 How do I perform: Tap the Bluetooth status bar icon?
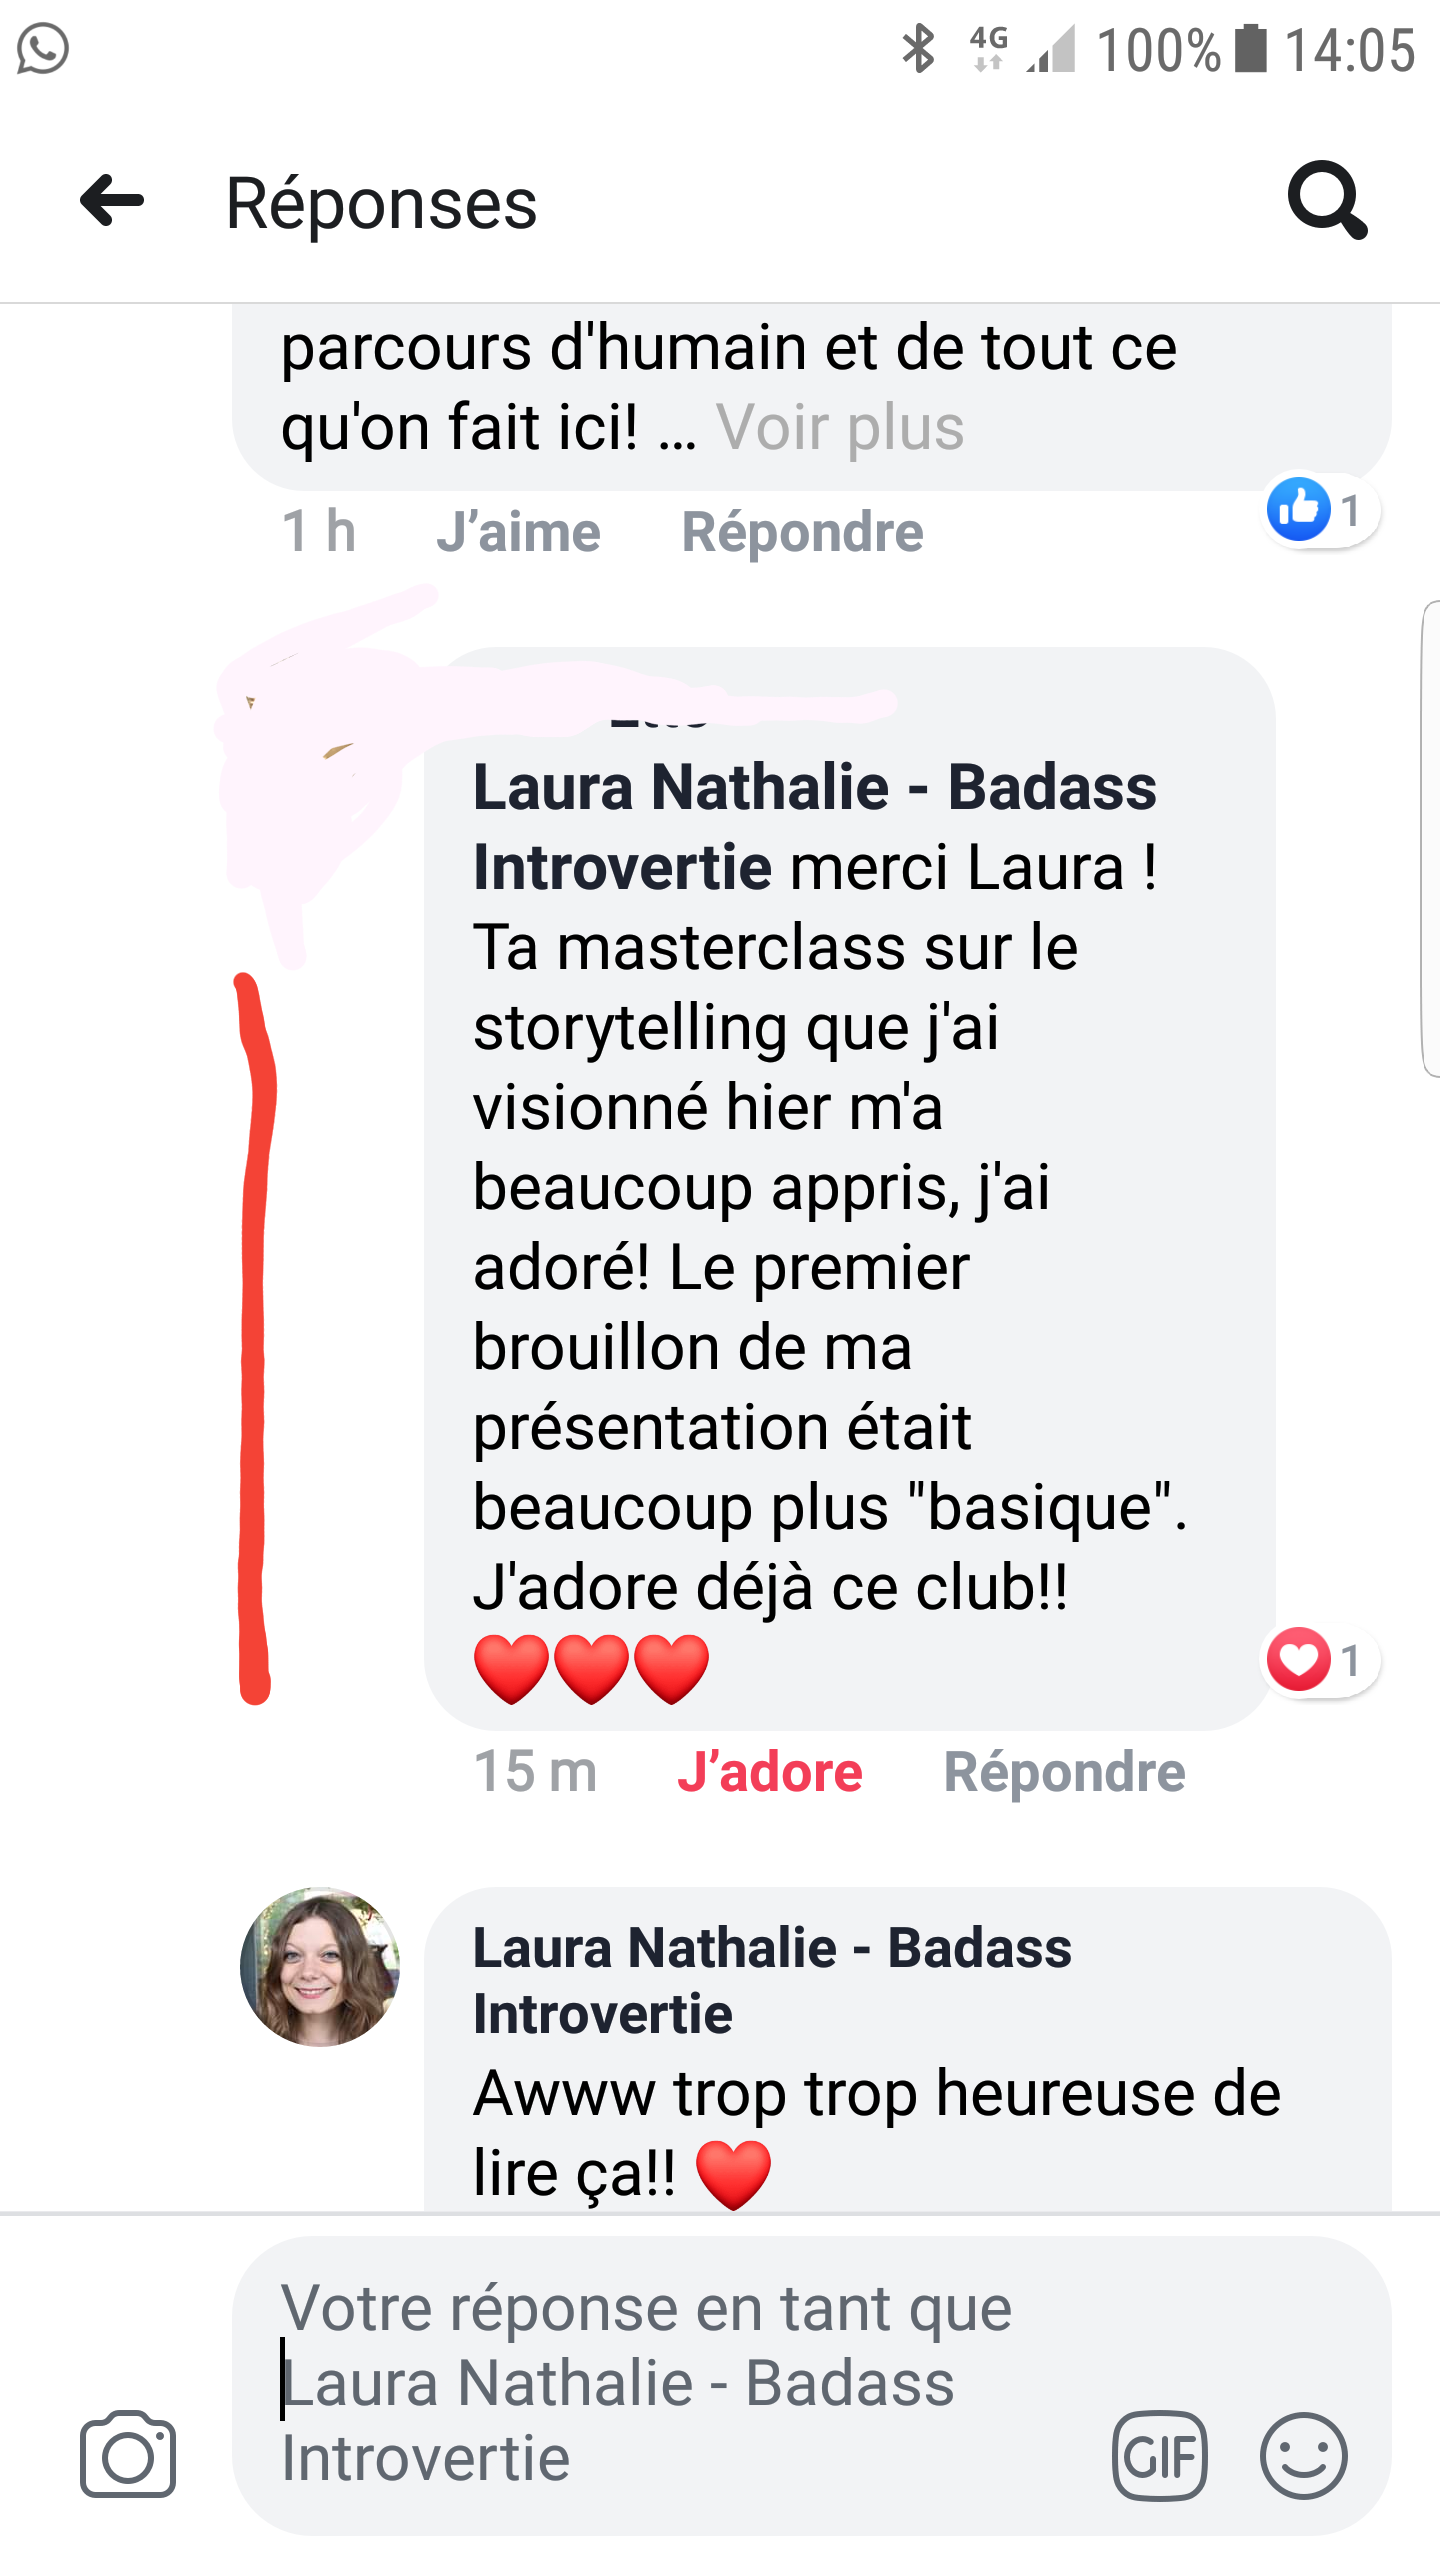click(918, 49)
